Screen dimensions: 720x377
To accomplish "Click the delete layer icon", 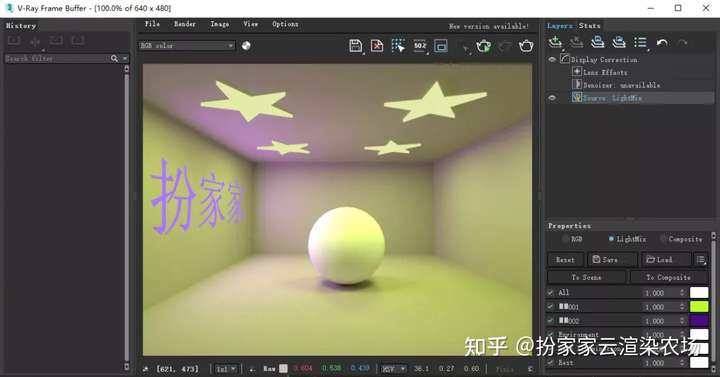I will 576,42.
